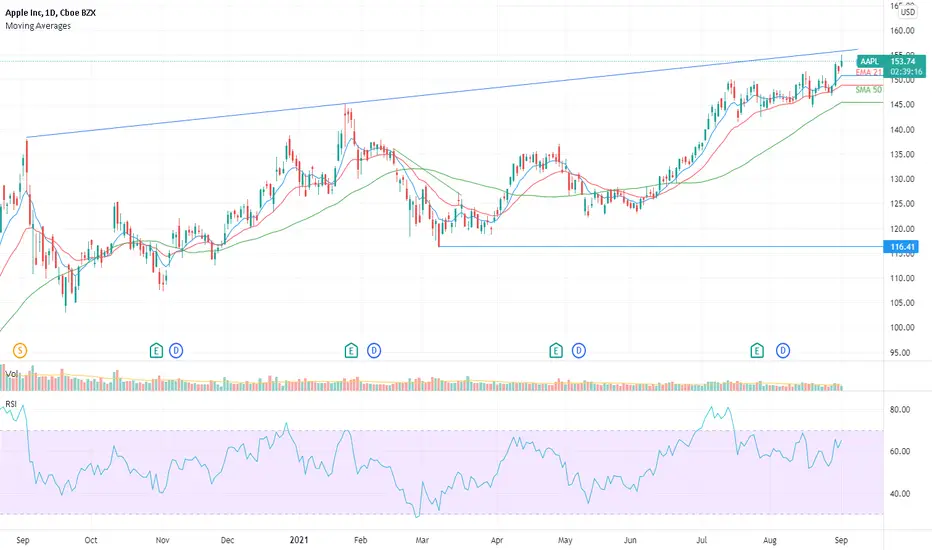Screen dimensions: 932x550
Task: Click the 2021 label on time axis
Action: (299, 540)
